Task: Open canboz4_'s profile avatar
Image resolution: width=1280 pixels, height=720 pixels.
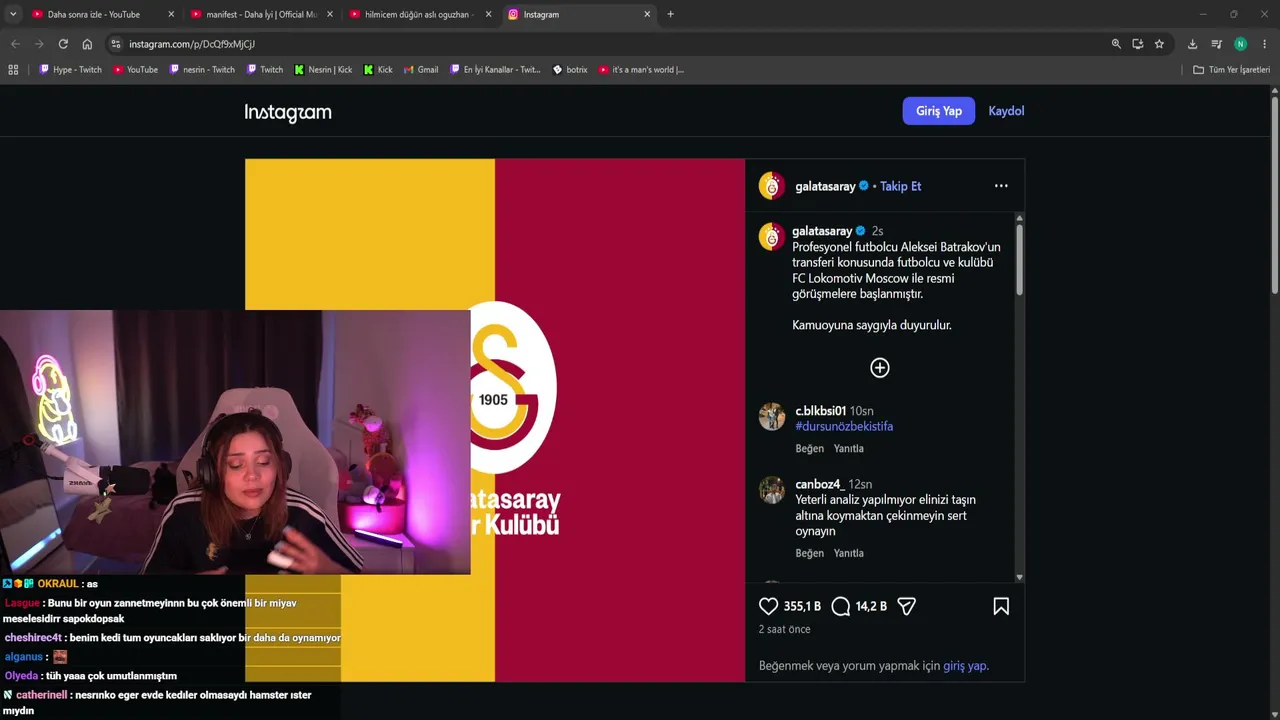Action: tap(772, 490)
